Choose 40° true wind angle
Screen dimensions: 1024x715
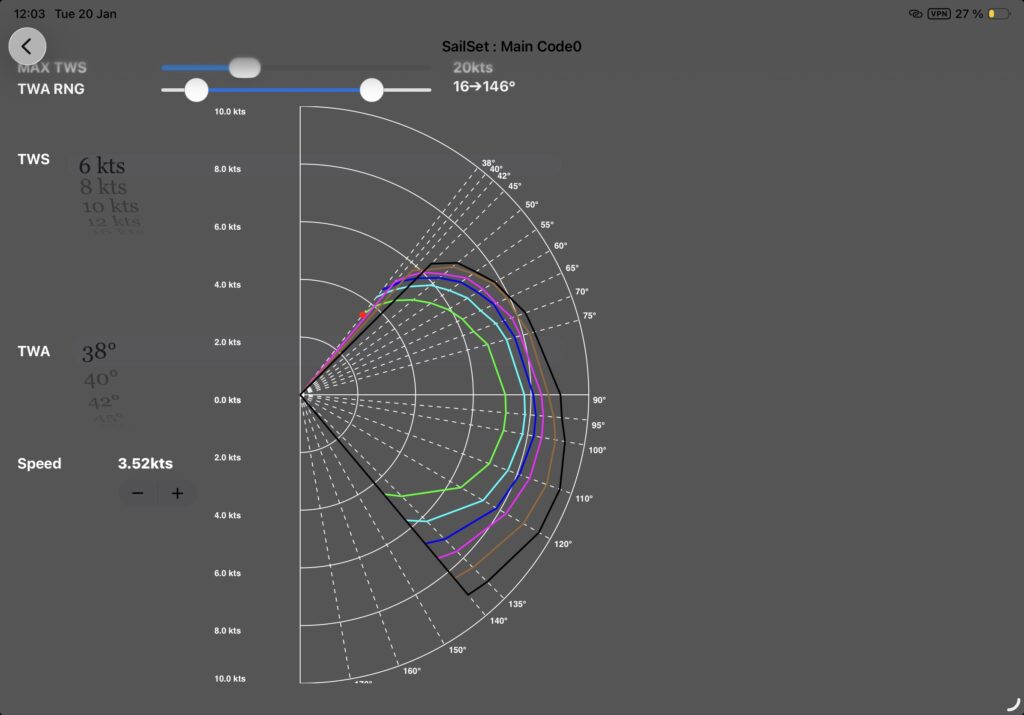98,377
